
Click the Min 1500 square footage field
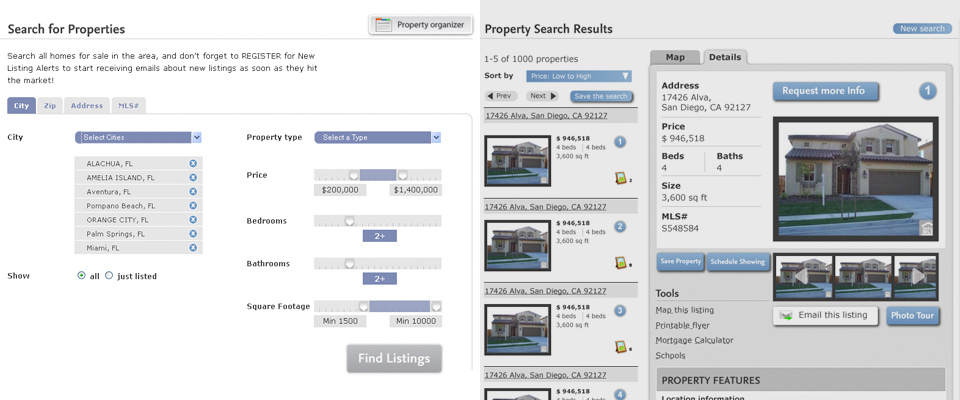click(x=340, y=321)
